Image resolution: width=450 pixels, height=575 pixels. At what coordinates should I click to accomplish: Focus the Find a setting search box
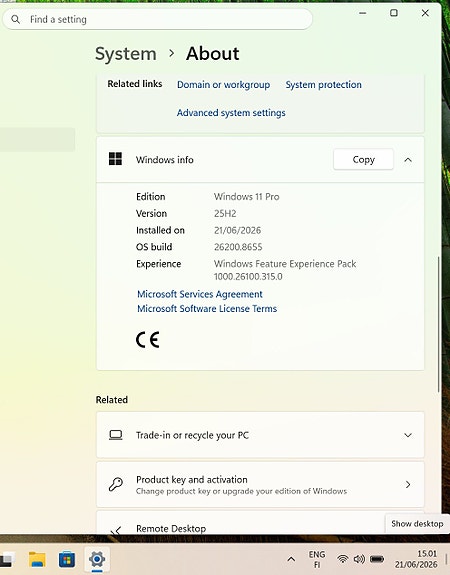[157, 19]
